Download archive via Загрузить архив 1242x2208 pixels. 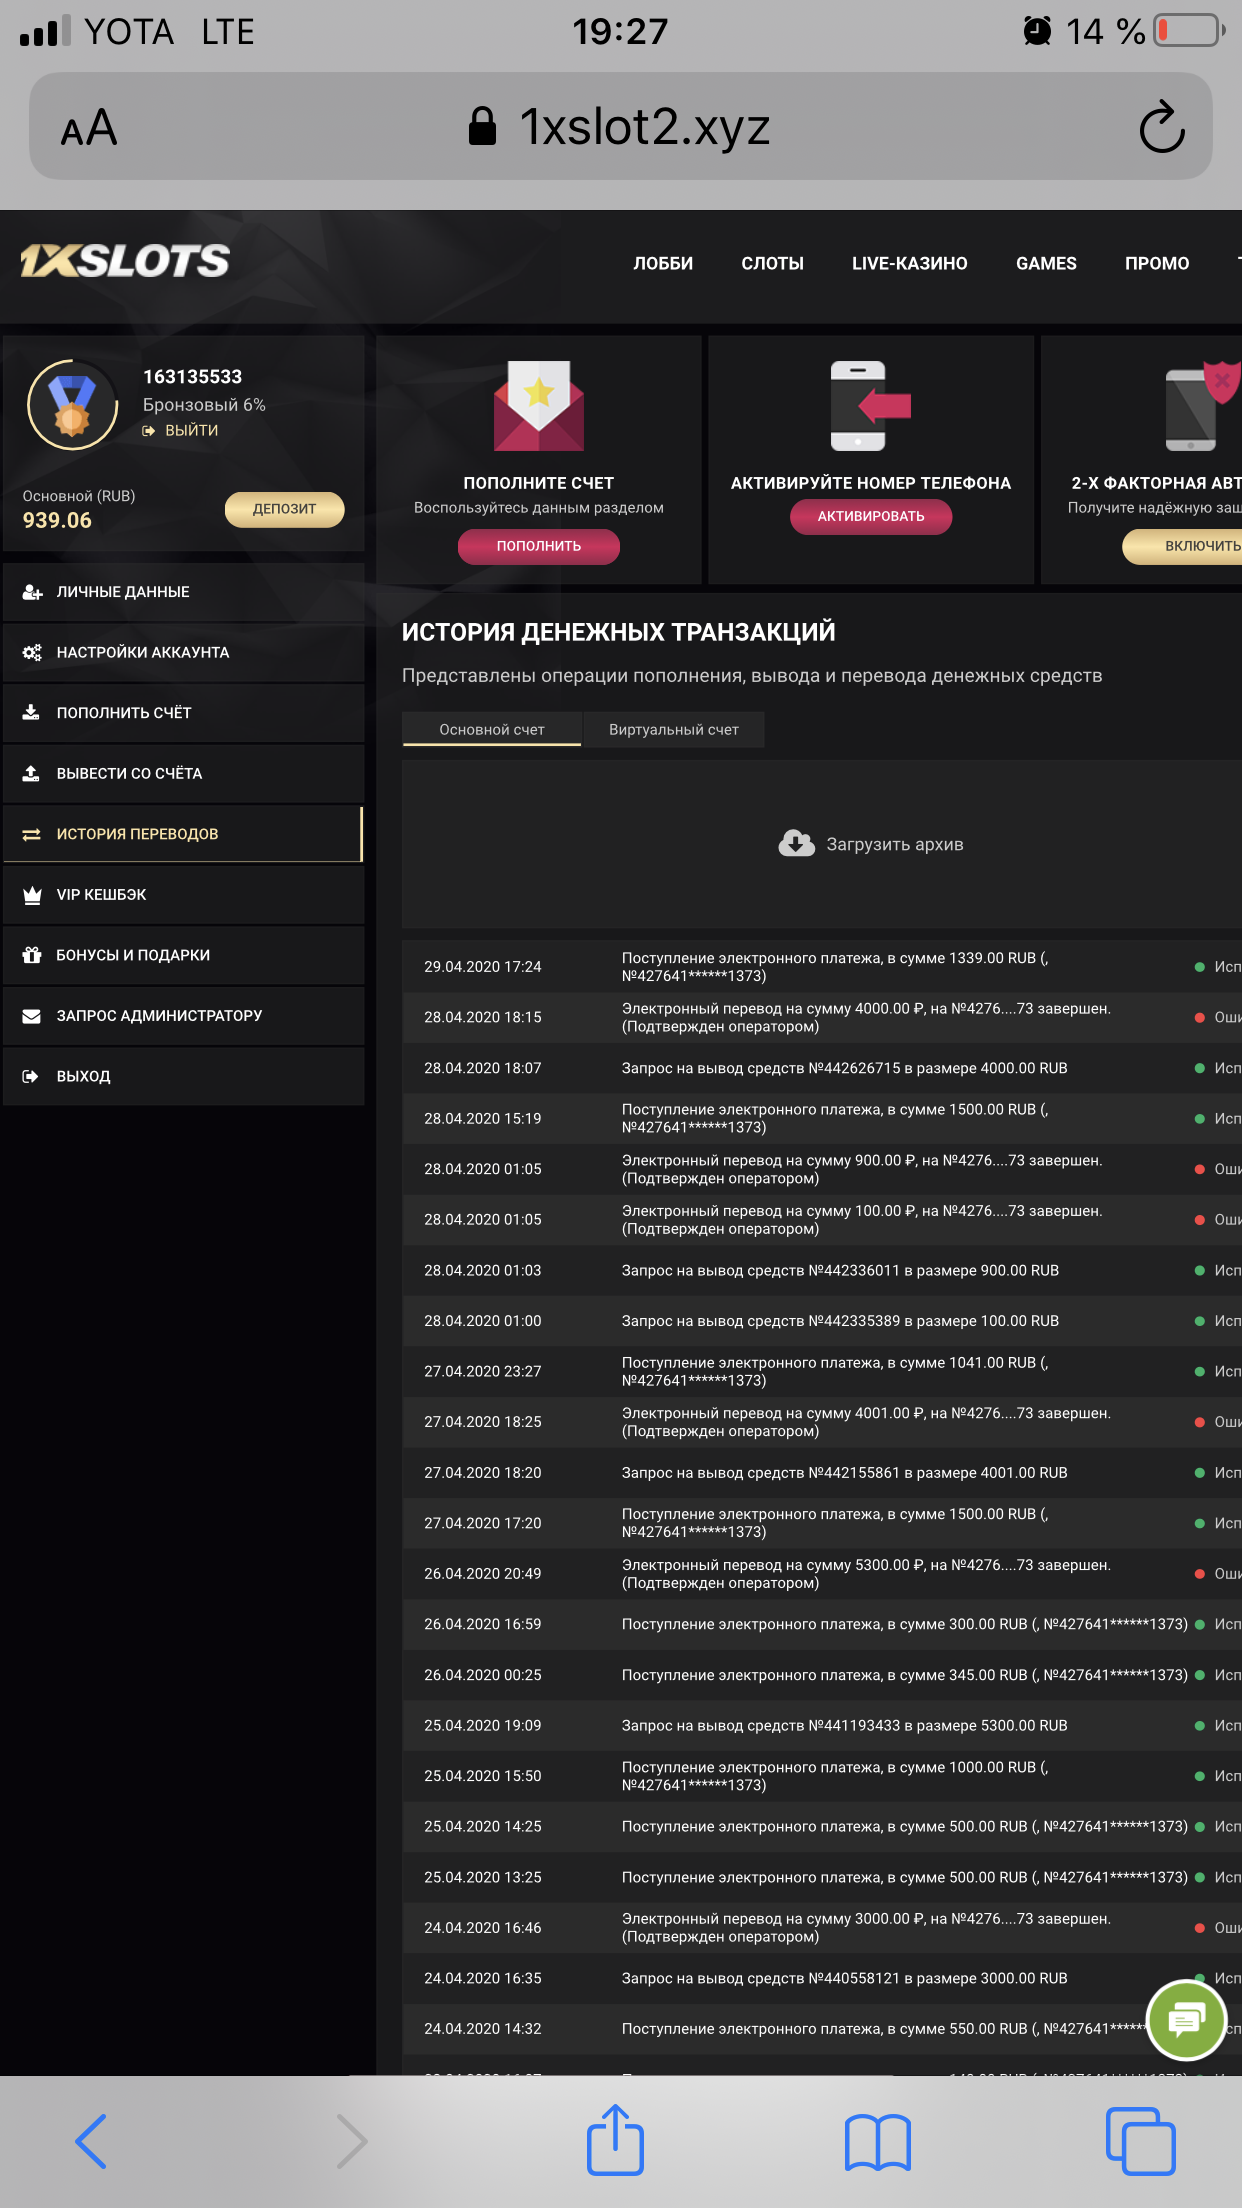click(871, 844)
